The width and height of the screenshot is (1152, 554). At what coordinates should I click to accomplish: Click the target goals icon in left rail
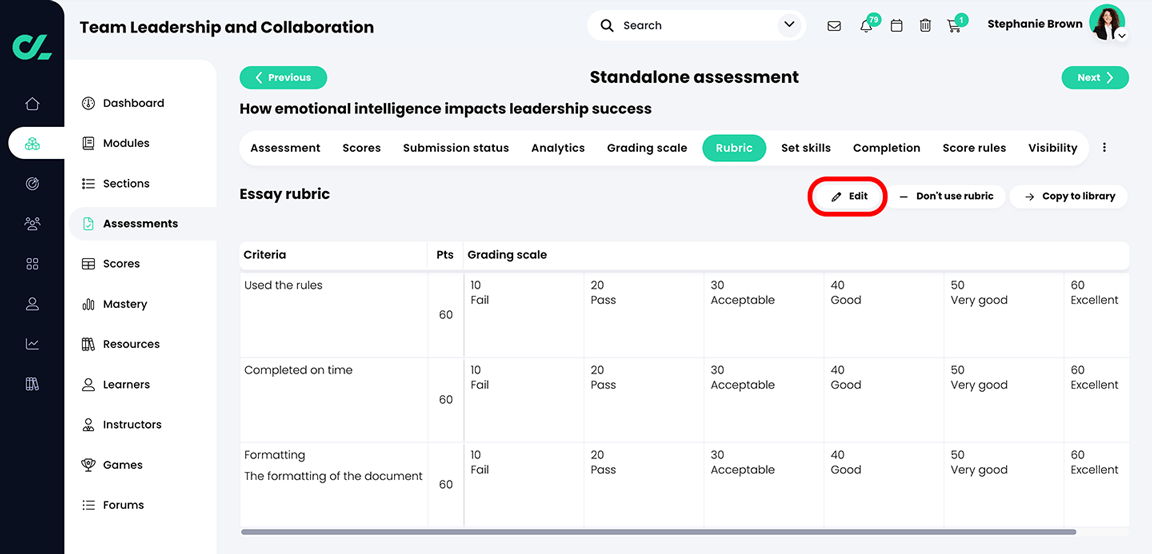click(32, 184)
